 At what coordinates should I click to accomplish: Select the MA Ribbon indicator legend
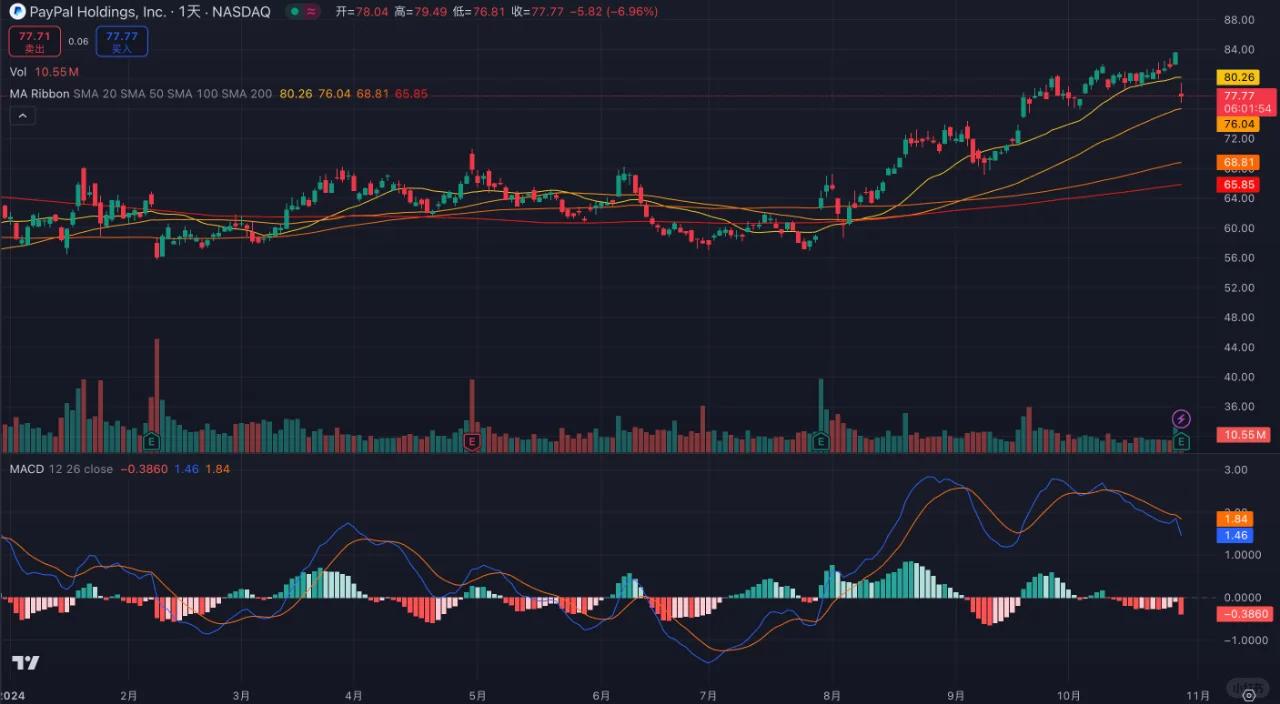tap(39, 94)
